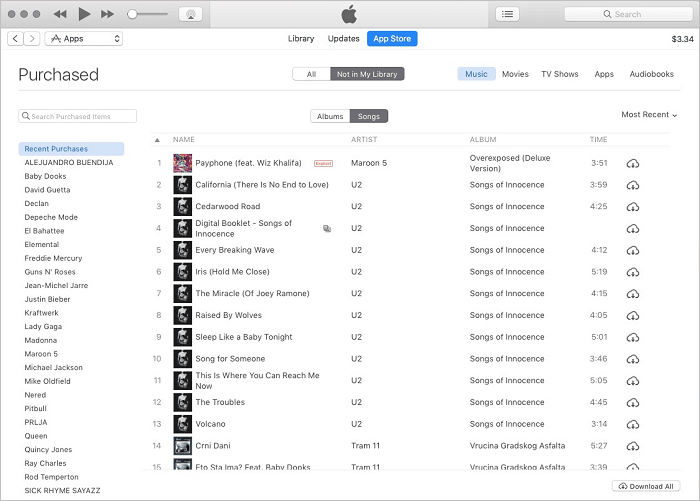
Task: Select Recent Purchases in sidebar
Action: 71,149
